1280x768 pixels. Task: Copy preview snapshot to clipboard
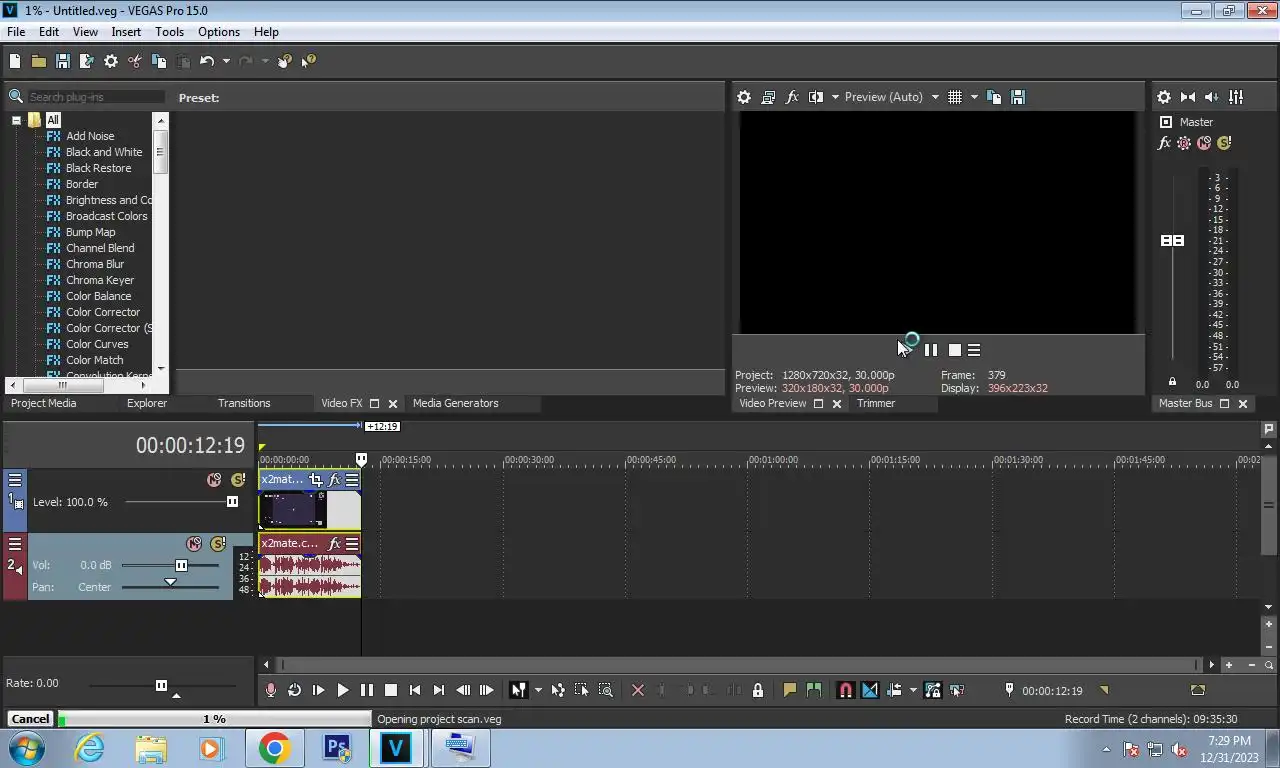tap(994, 97)
